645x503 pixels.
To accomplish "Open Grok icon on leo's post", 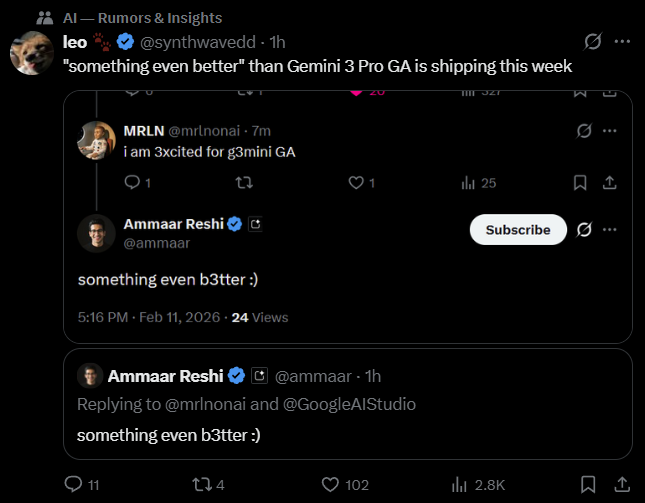I will pyautogui.click(x=592, y=41).
